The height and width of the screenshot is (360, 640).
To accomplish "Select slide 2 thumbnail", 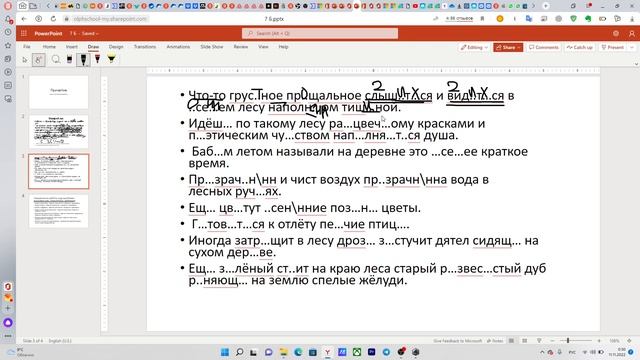I will click(58, 131).
